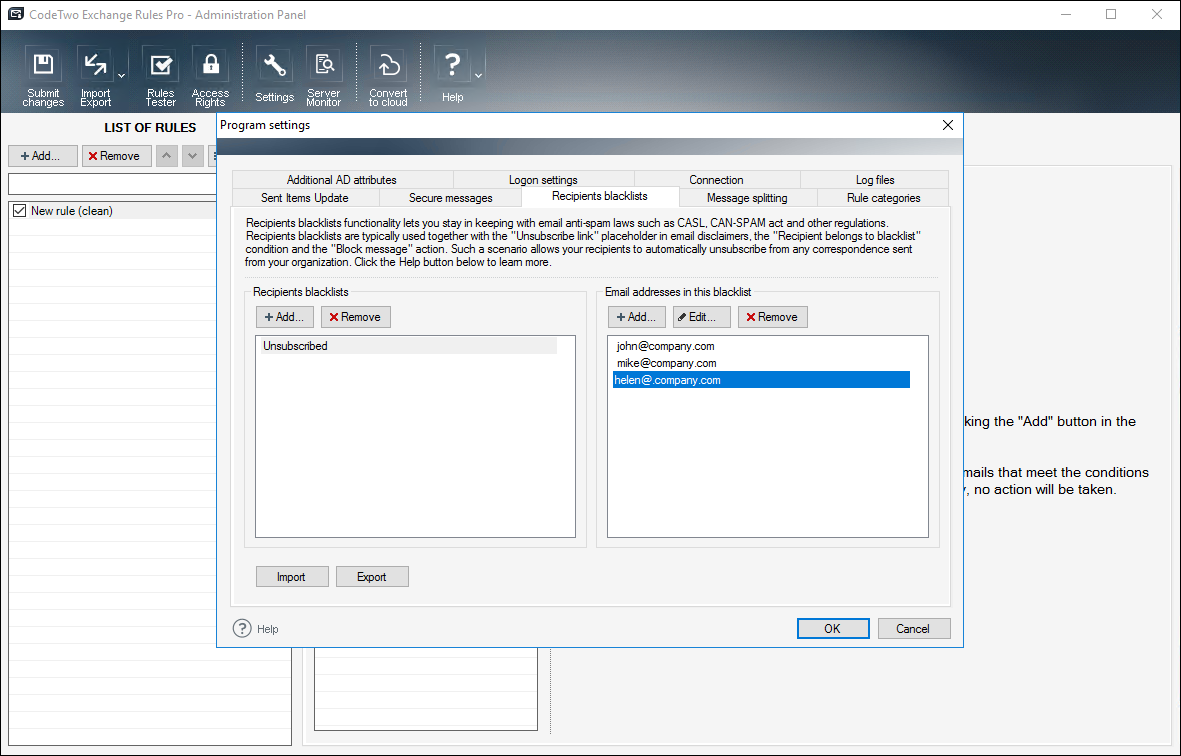Switch to Logon settings tab
Image resolution: width=1181 pixels, height=756 pixels.
tap(543, 180)
